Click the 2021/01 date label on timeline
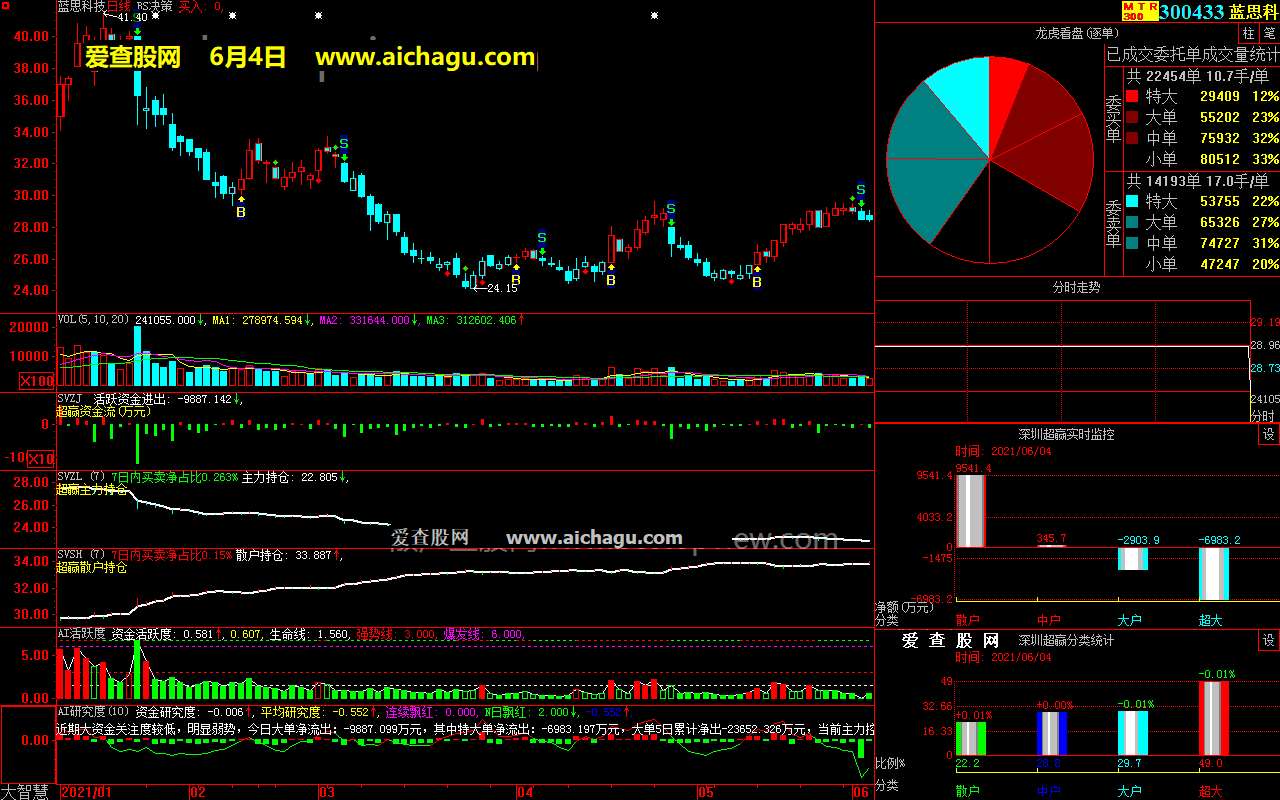Image resolution: width=1280 pixels, height=800 pixels. coord(88,792)
